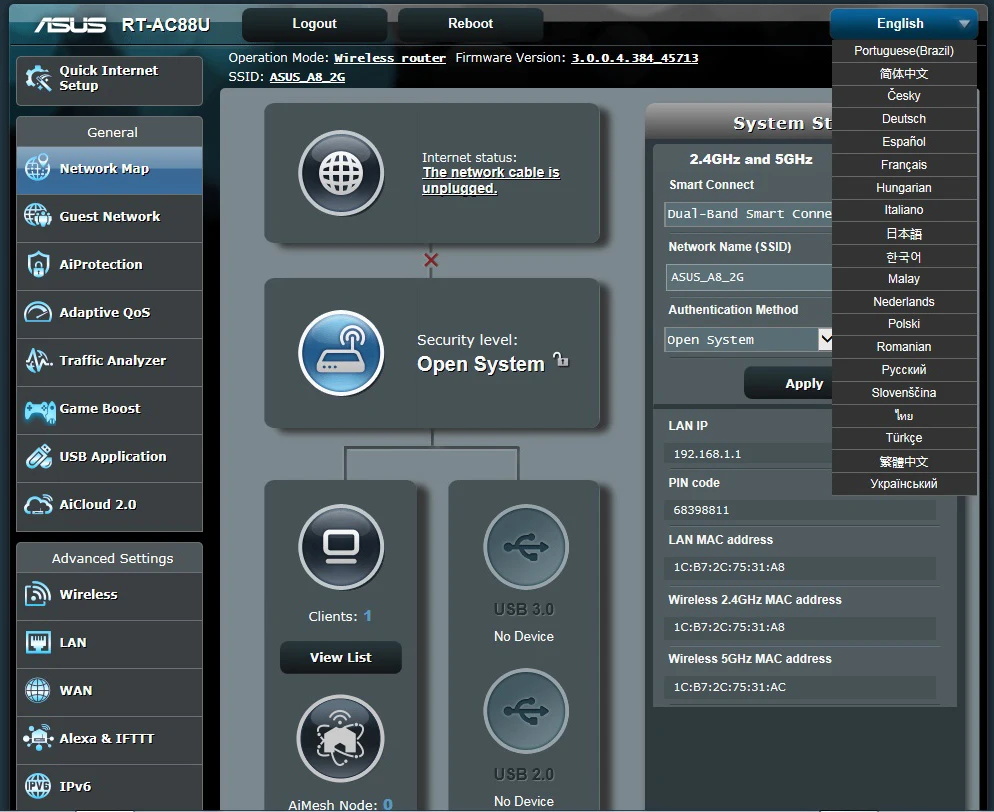Select Русский language
The width and height of the screenshot is (994, 812).
tap(904, 370)
